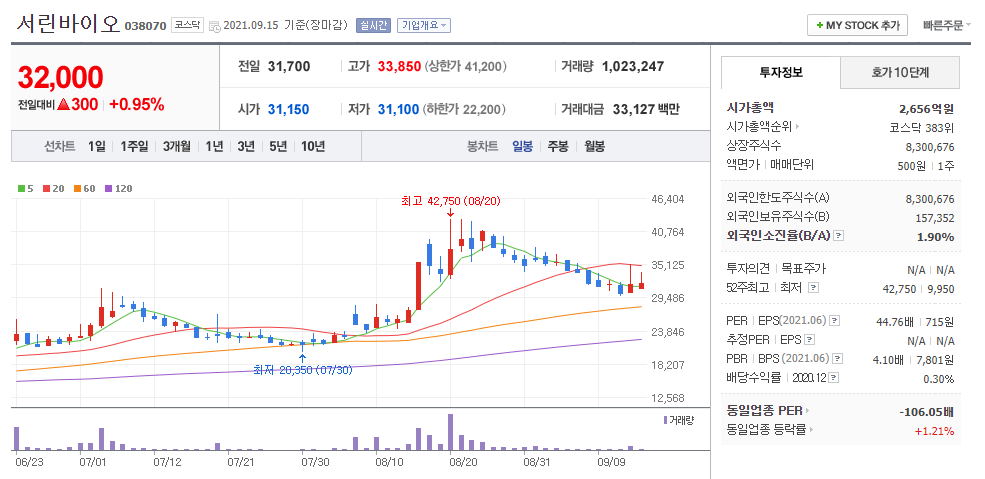Select the 월봉 monthly candle chart
Viewport: 985px width, 479px height.
594,146
